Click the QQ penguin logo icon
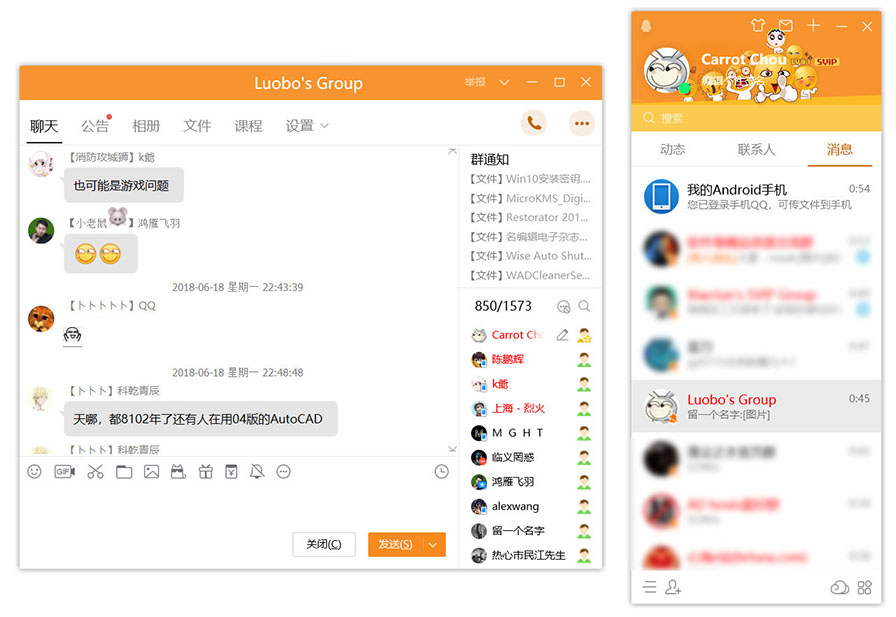This screenshot has height=617, width=896. coord(646,26)
